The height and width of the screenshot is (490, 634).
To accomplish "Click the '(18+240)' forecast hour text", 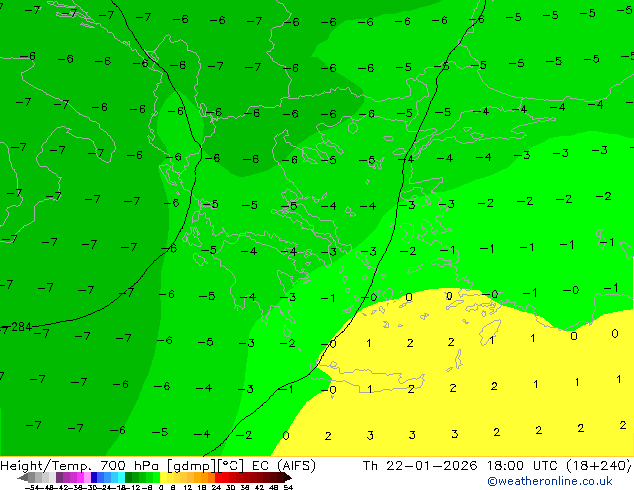I will point(599,465).
